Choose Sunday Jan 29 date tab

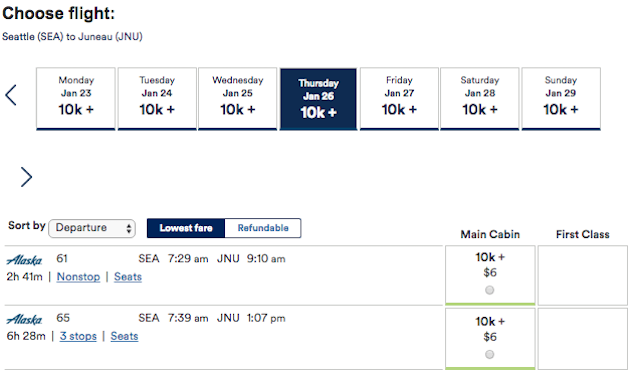561,99
